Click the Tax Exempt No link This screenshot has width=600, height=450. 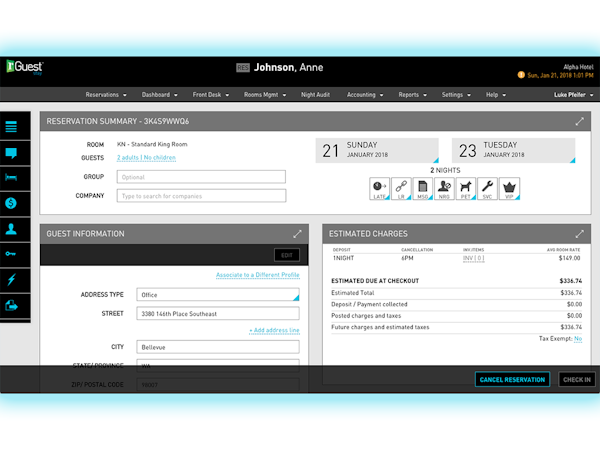pyautogui.click(x=578, y=339)
